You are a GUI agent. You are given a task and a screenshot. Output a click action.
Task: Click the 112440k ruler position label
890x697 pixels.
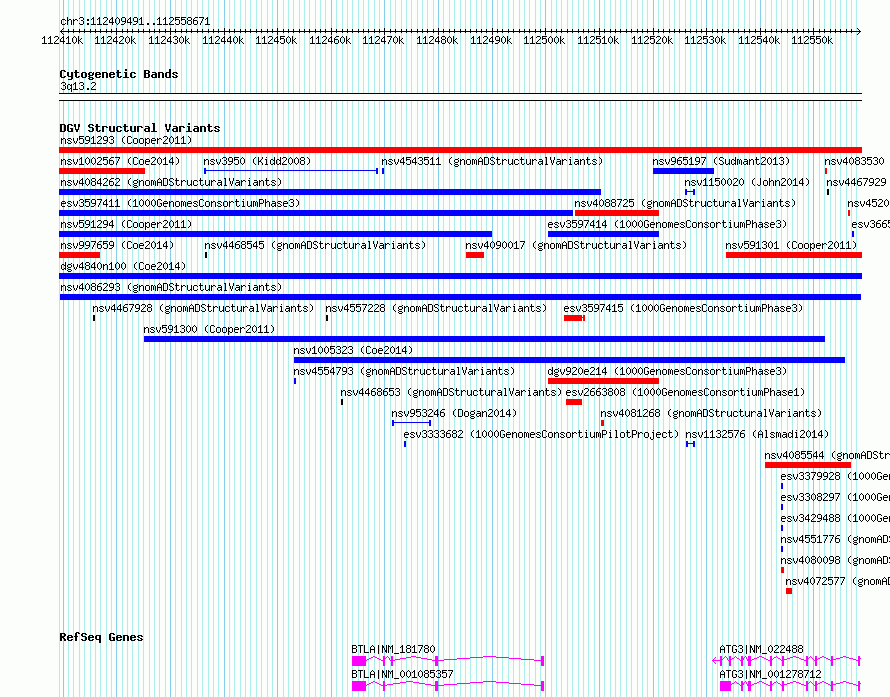click(223, 40)
